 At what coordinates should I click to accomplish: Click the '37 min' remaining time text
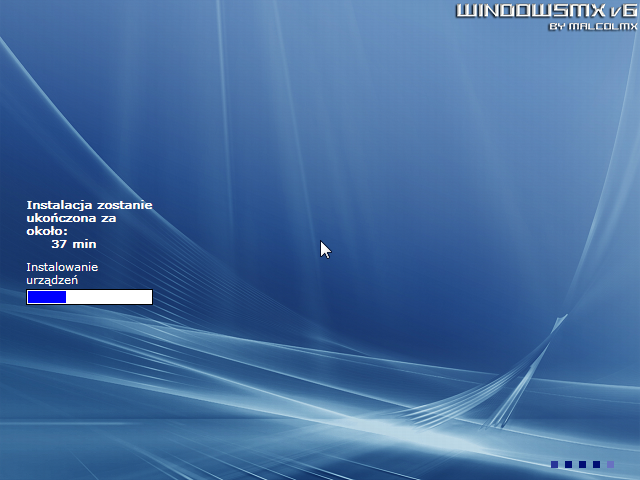(x=74, y=244)
